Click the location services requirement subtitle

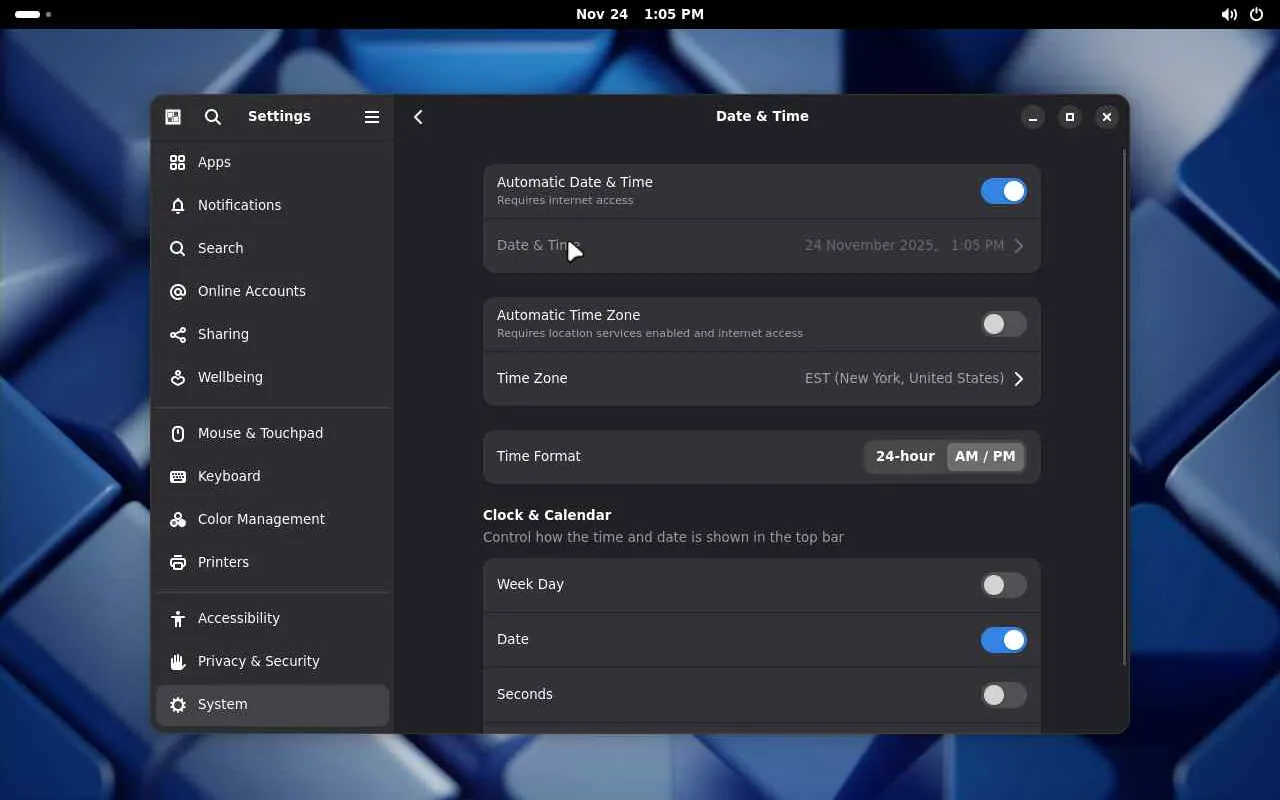[650, 333]
